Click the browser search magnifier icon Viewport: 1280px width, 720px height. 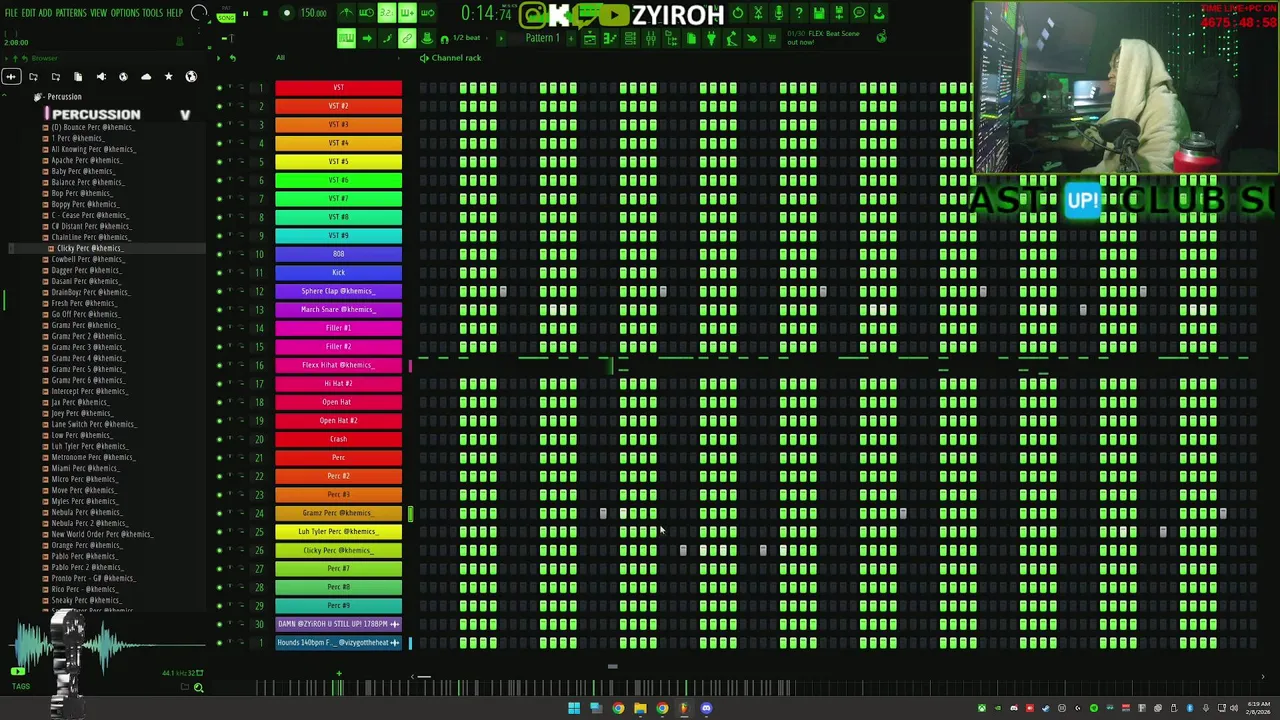[x=198, y=687]
